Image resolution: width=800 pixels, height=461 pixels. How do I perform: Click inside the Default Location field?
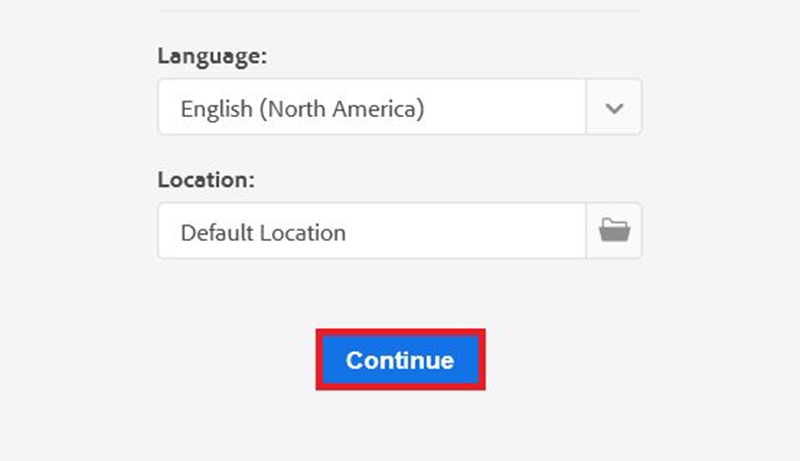372,231
